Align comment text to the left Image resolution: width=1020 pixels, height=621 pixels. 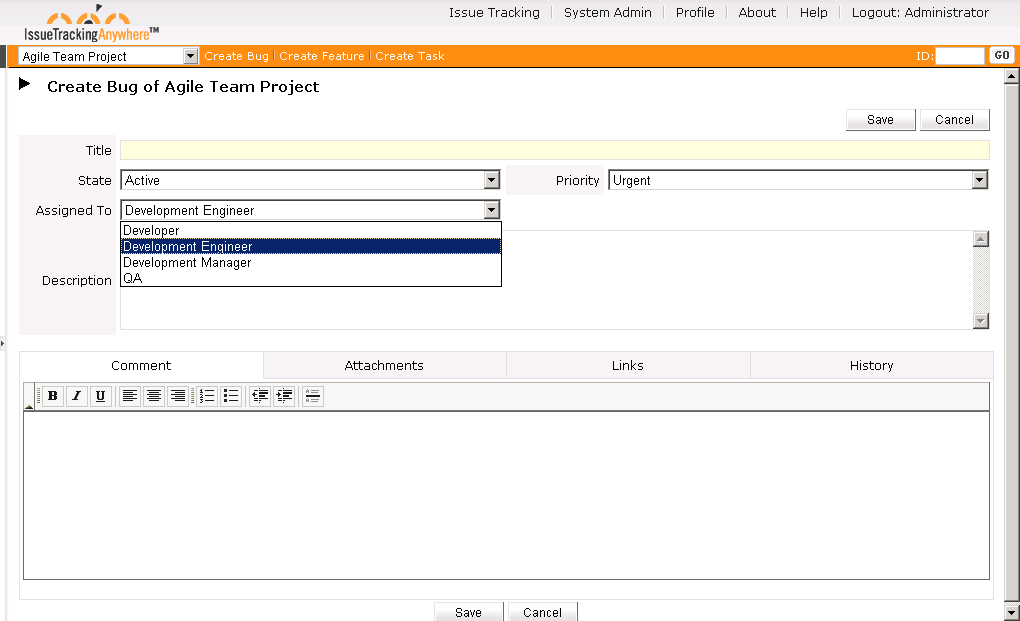pos(129,396)
